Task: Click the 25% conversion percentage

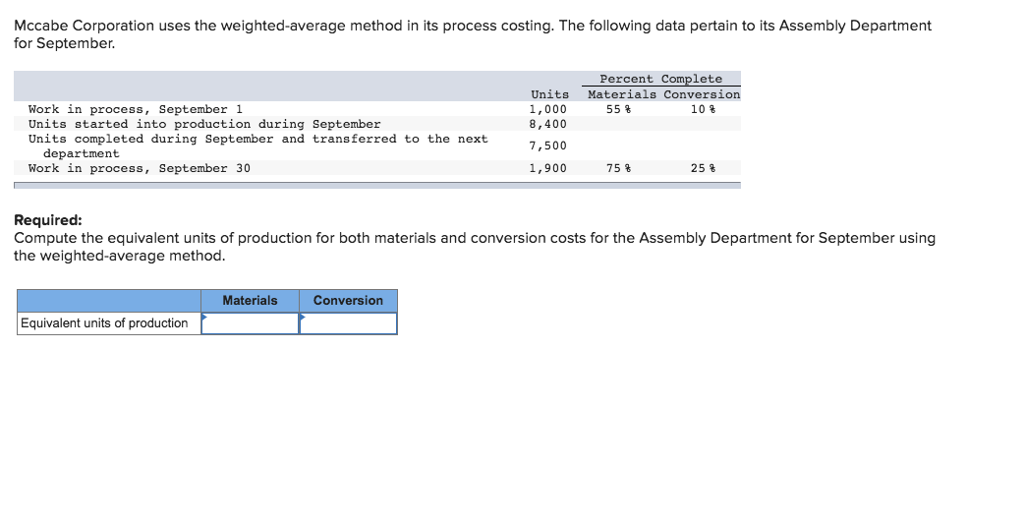Action: click(703, 169)
